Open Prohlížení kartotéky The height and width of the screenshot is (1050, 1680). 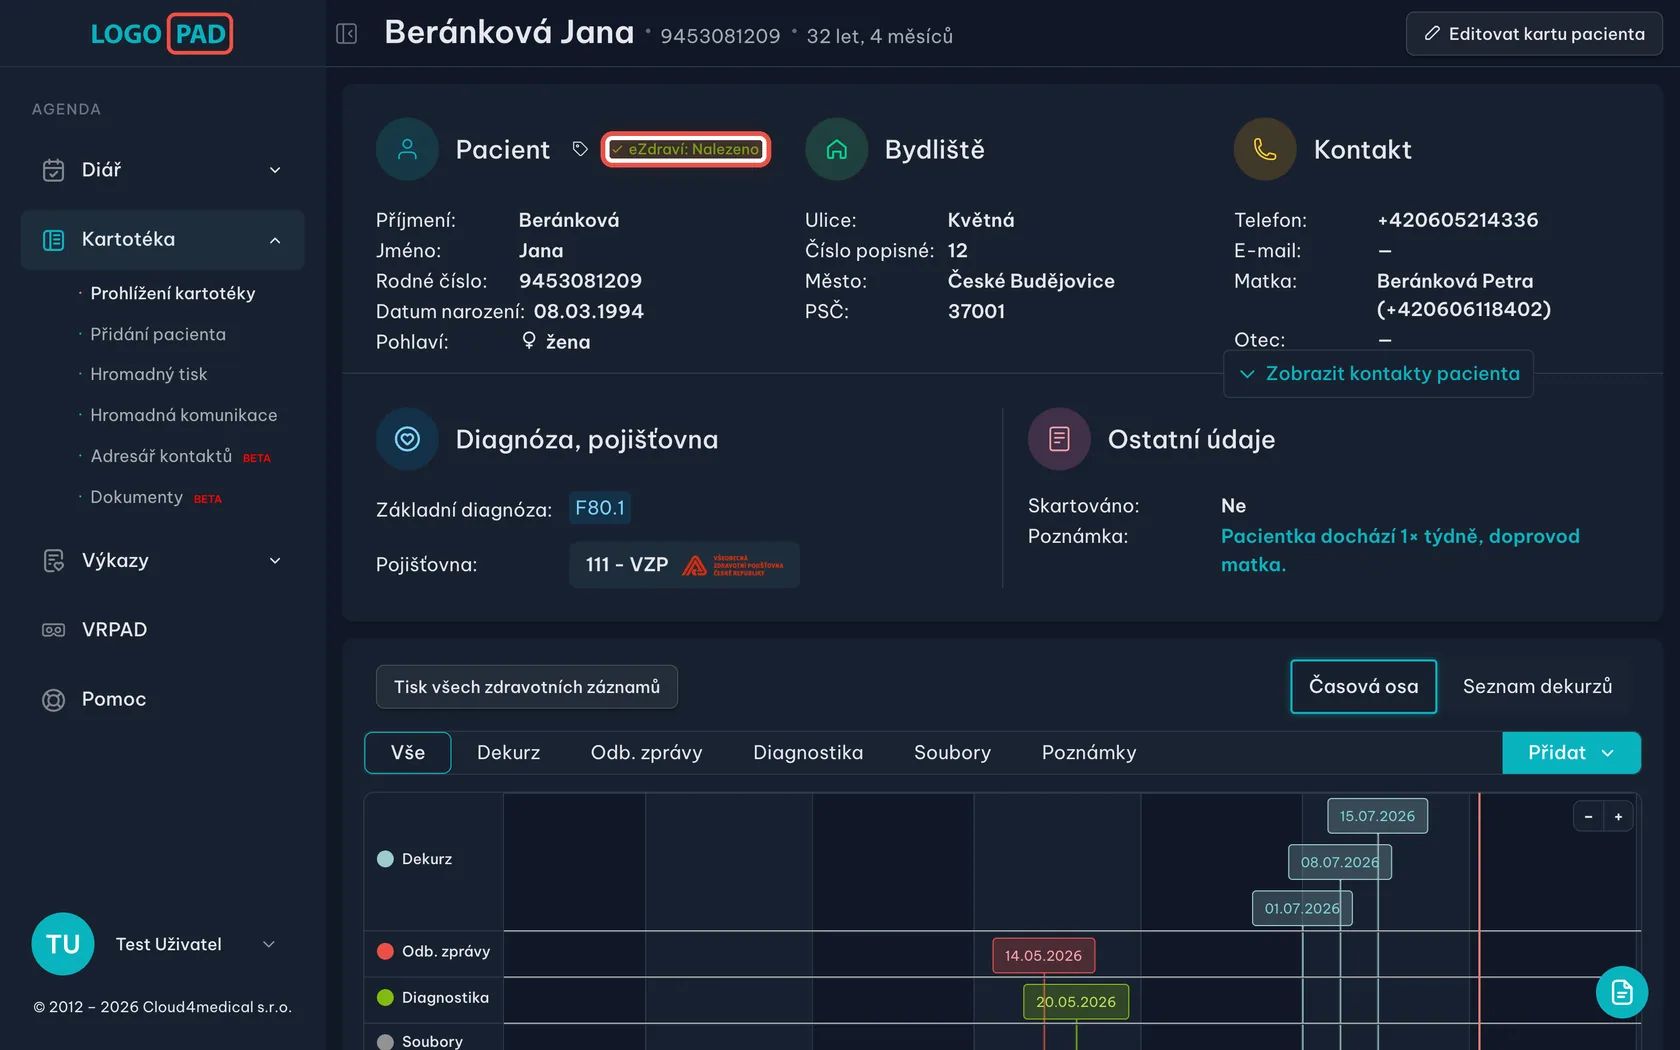pos(173,293)
